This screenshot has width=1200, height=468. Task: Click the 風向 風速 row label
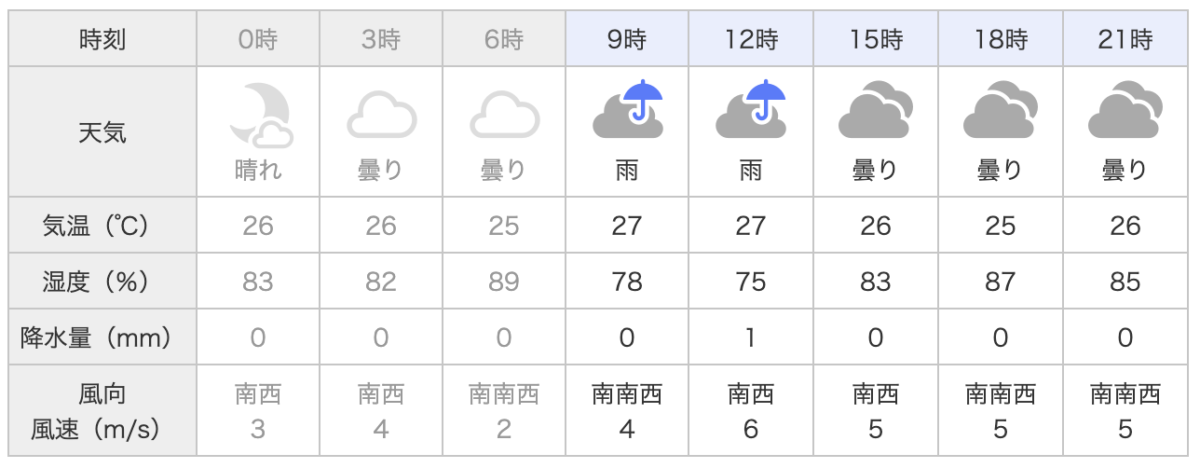click(x=103, y=411)
